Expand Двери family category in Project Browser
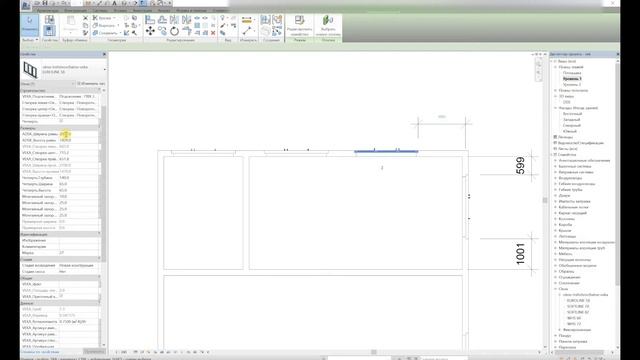This screenshot has width=640, height=360. pyautogui.click(x=555, y=196)
